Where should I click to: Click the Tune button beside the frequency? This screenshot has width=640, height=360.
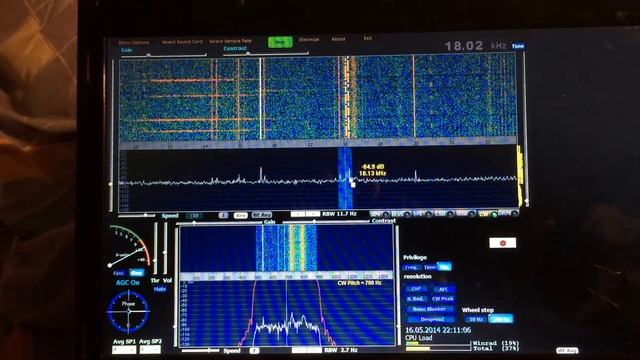pos(518,46)
